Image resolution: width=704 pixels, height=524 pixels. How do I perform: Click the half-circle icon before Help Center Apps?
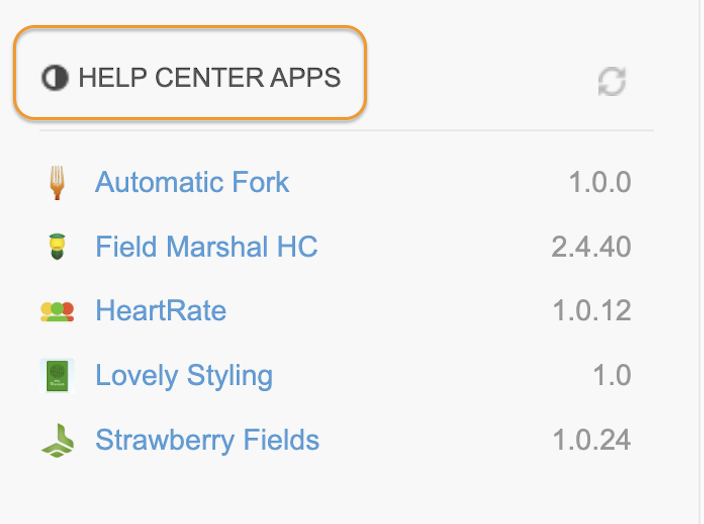tap(55, 78)
